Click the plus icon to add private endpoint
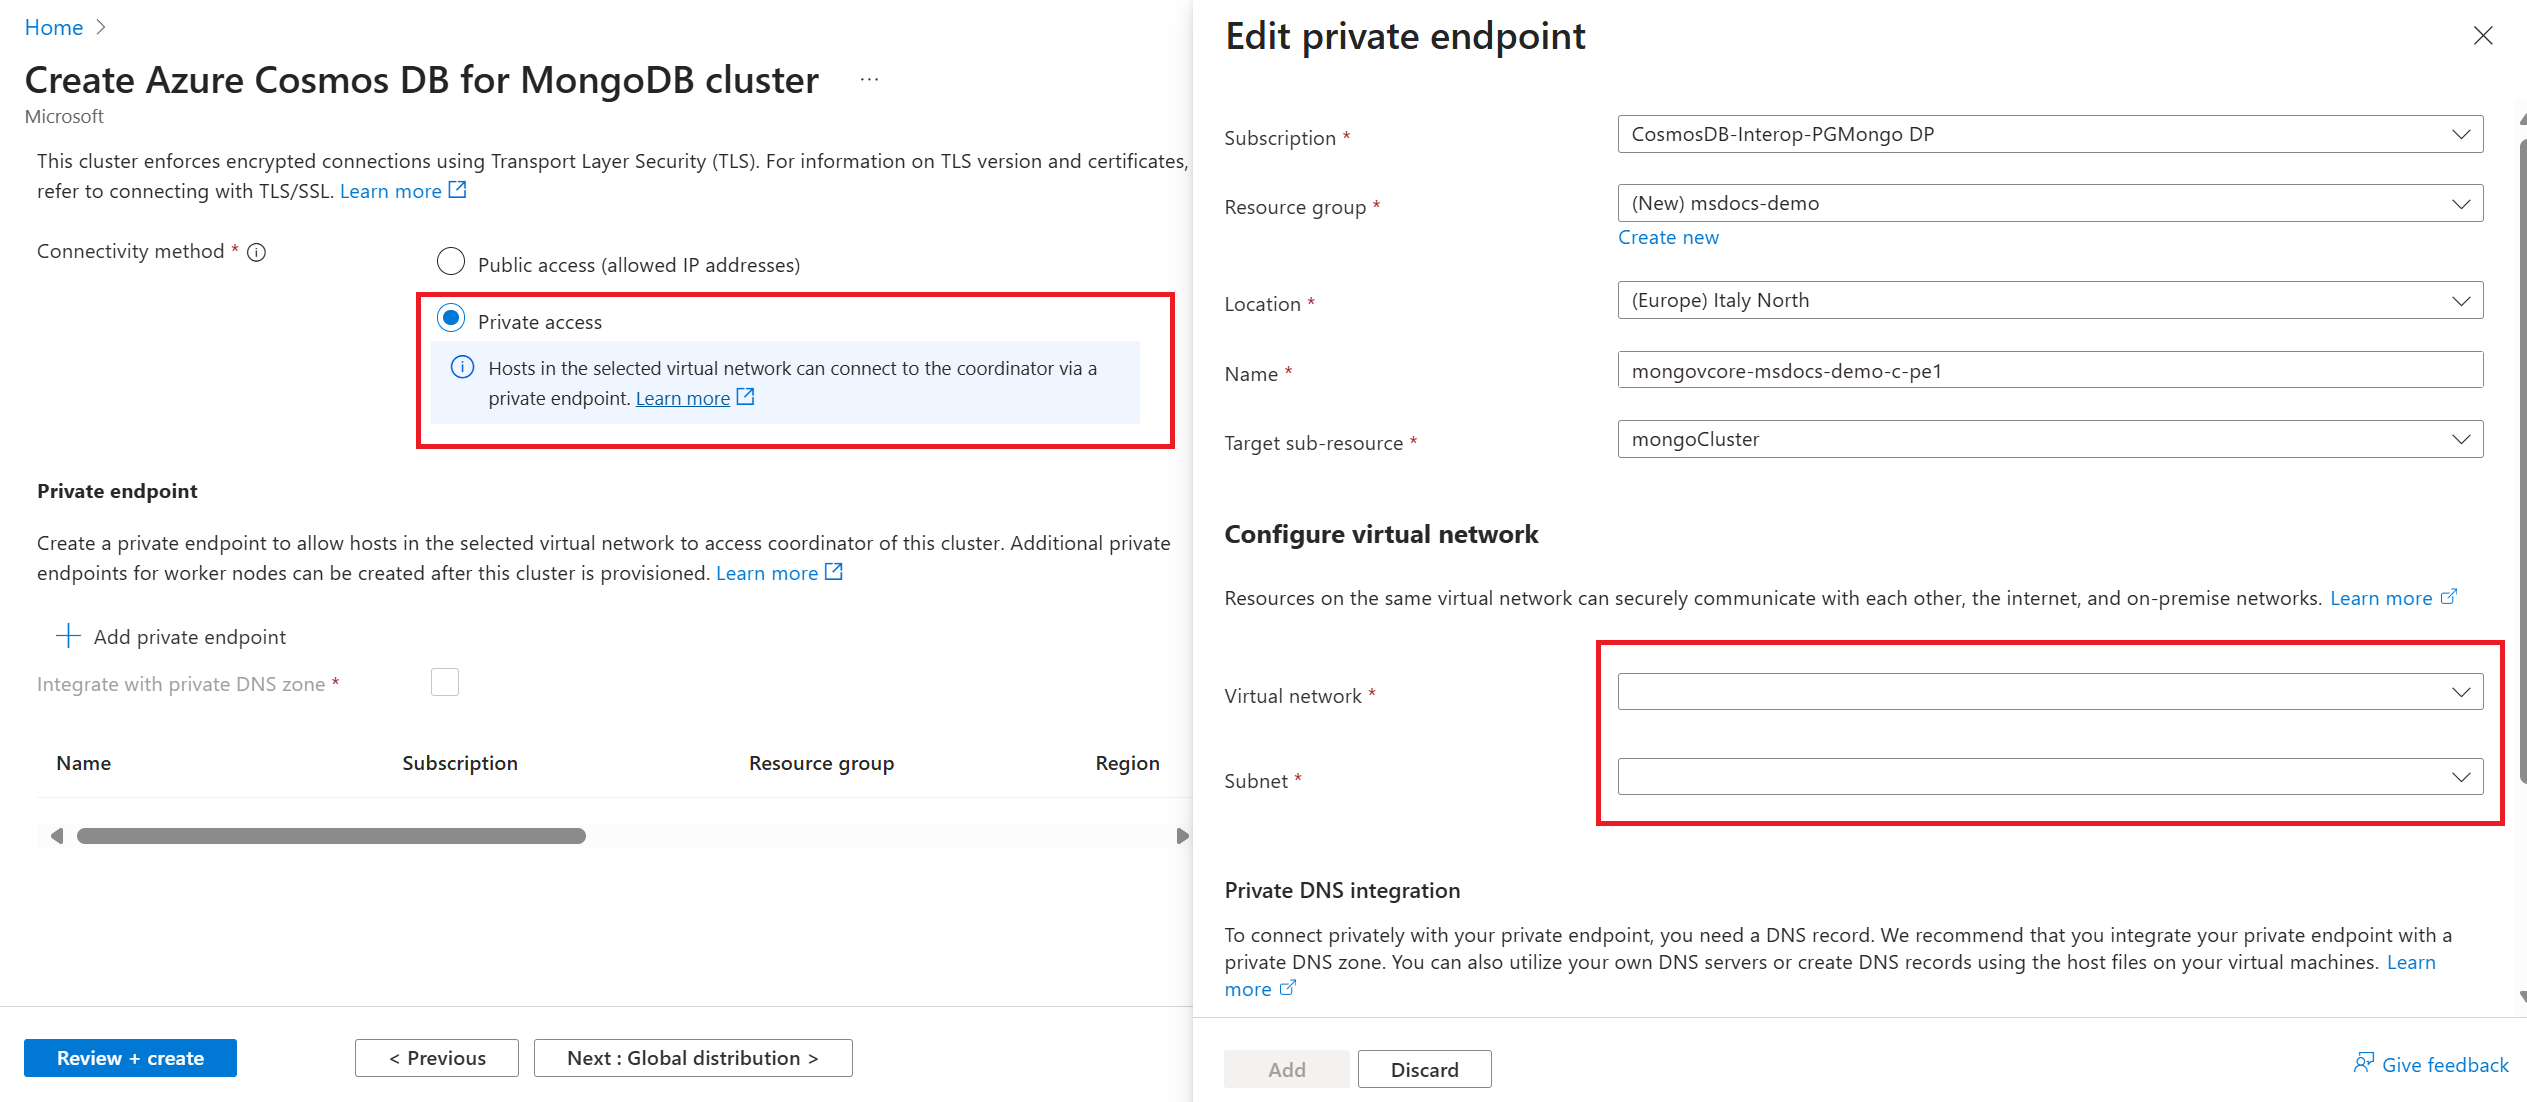 click(67, 635)
